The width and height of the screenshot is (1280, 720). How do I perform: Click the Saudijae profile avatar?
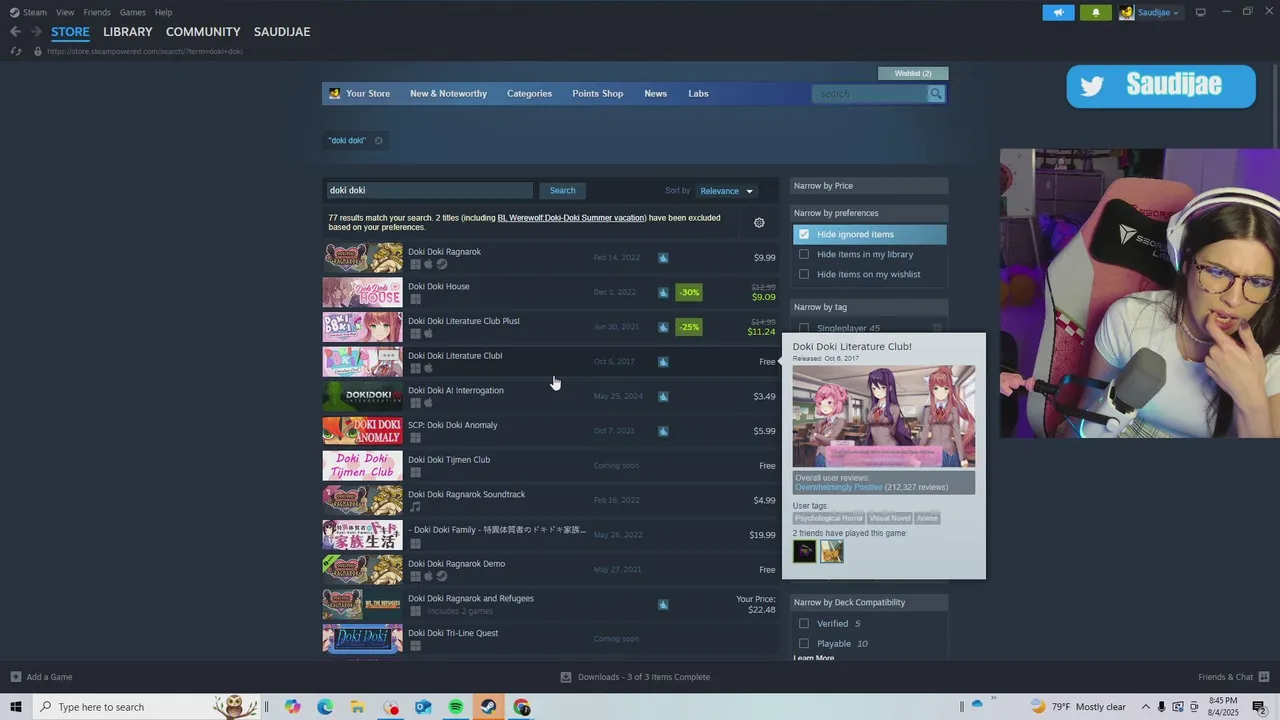click(x=1127, y=12)
